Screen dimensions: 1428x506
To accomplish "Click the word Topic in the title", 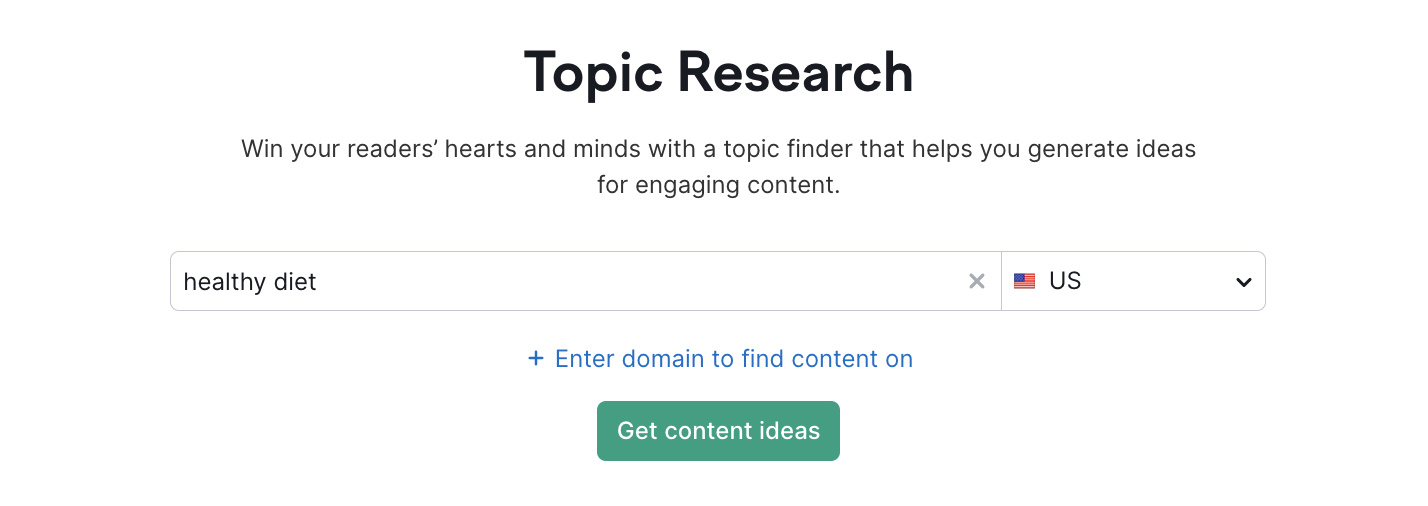I will [x=591, y=72].
